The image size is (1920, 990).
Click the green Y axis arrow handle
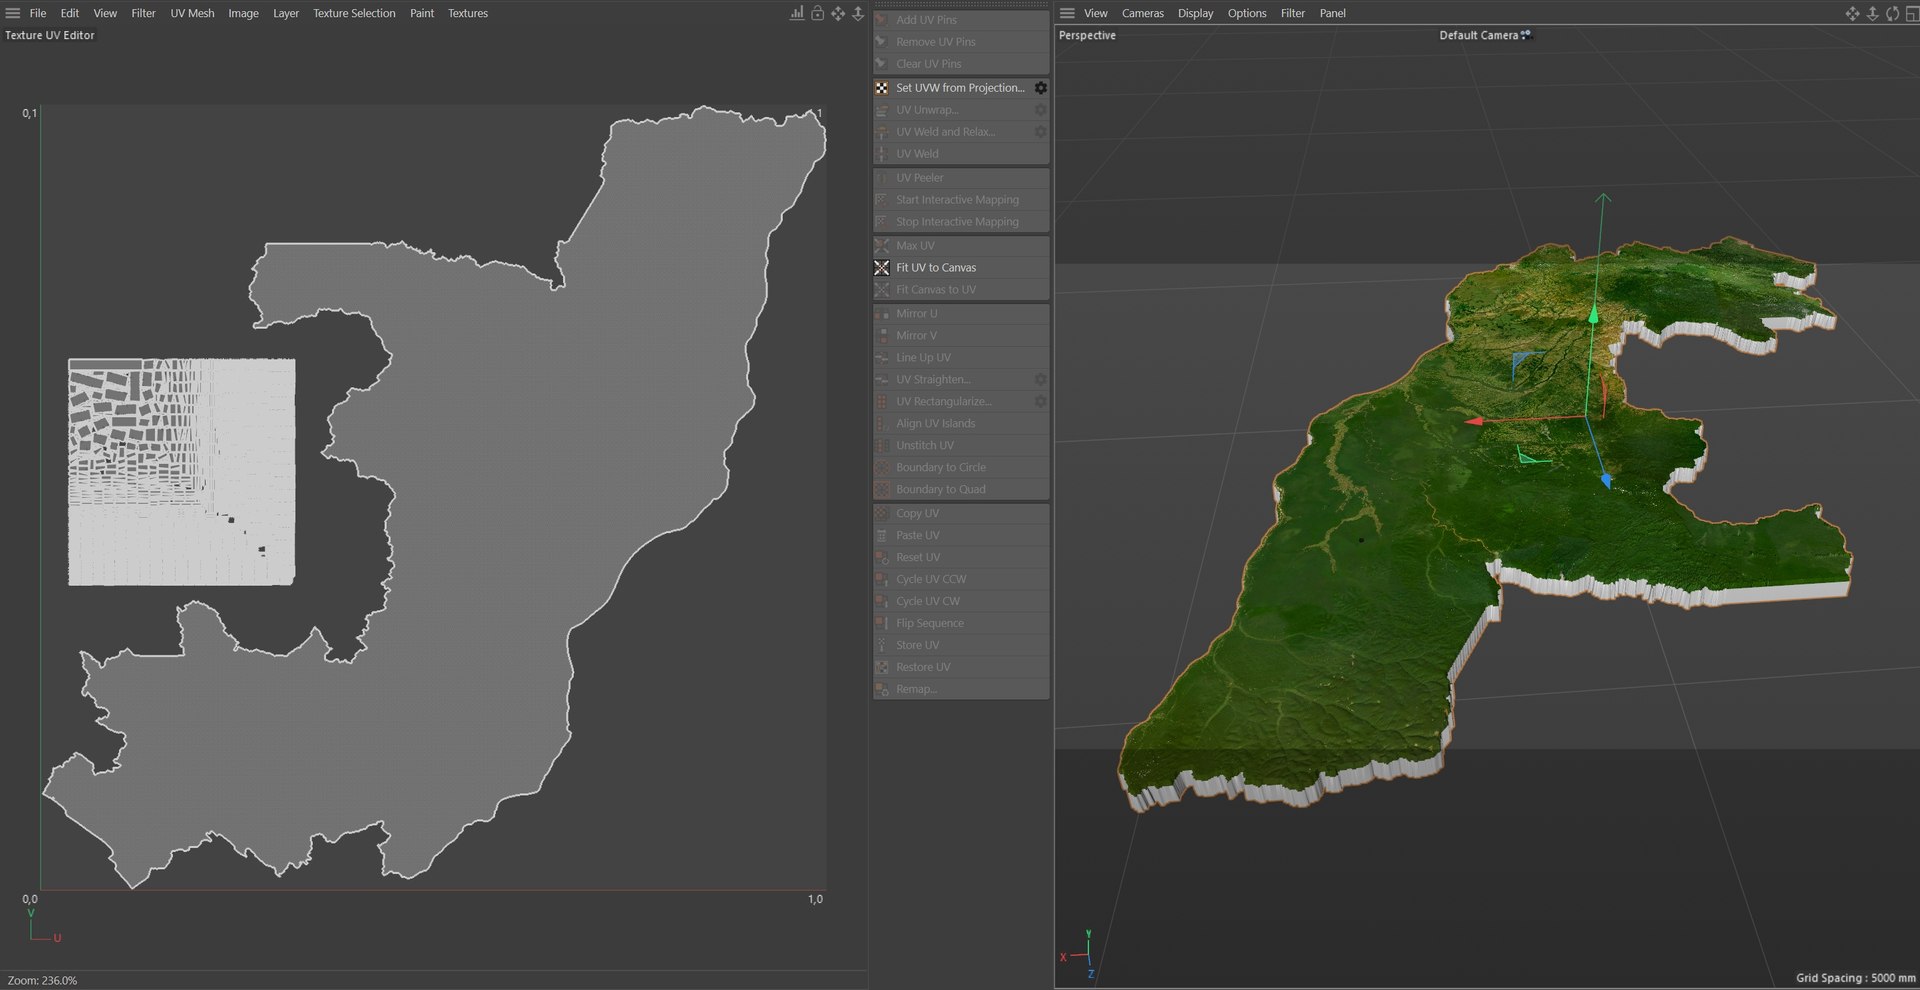(x=1594, y=315)
